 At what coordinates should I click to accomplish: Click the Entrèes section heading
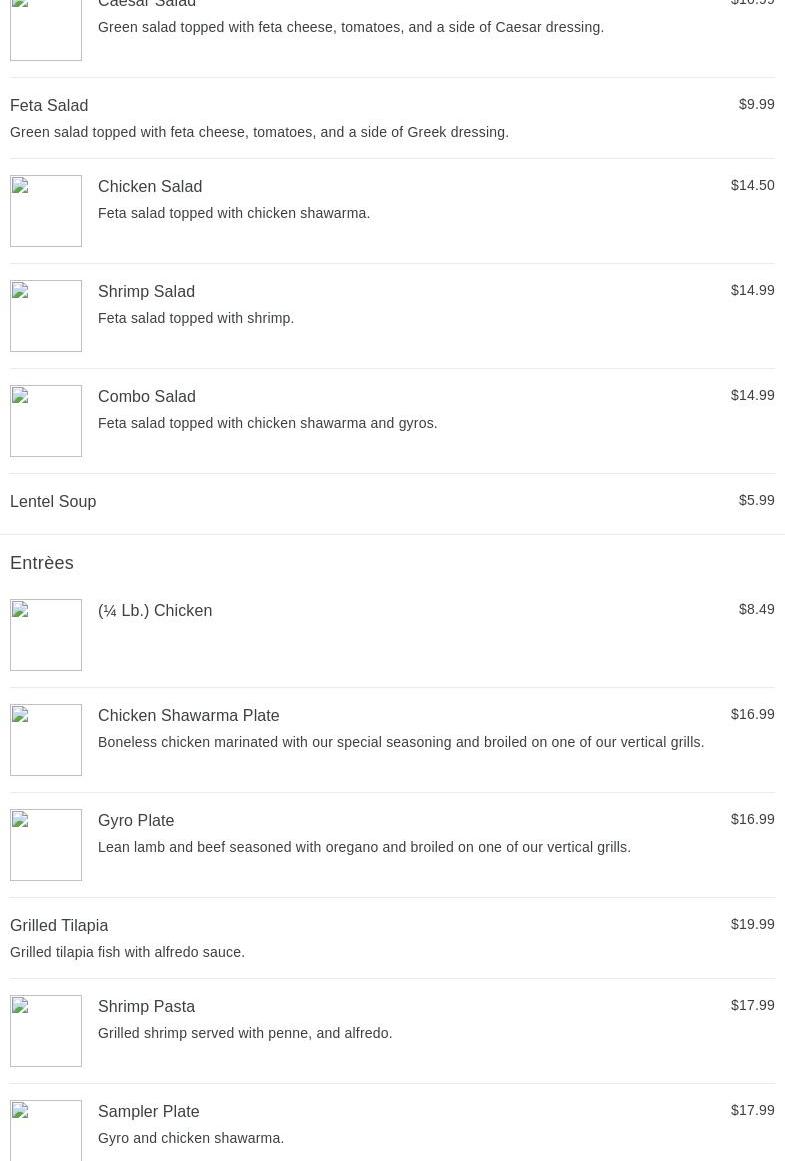pos(42,563)
